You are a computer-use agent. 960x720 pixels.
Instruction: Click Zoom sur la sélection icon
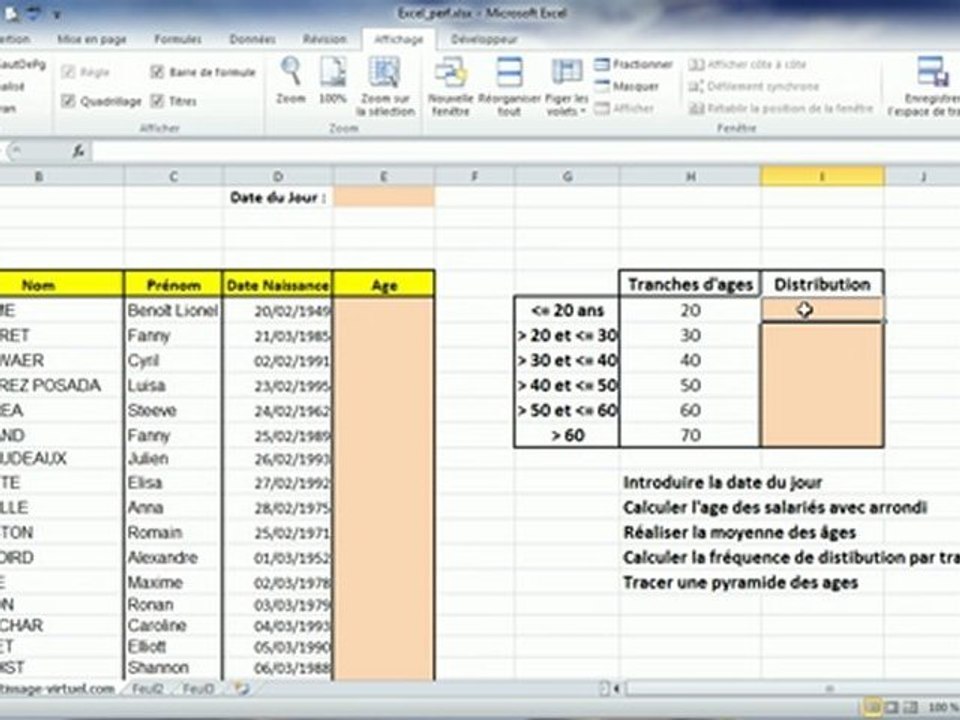[384, 72]
